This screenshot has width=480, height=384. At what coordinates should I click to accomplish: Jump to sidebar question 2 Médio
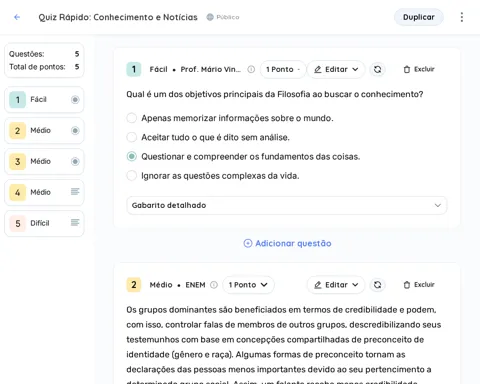coord(44,130)
